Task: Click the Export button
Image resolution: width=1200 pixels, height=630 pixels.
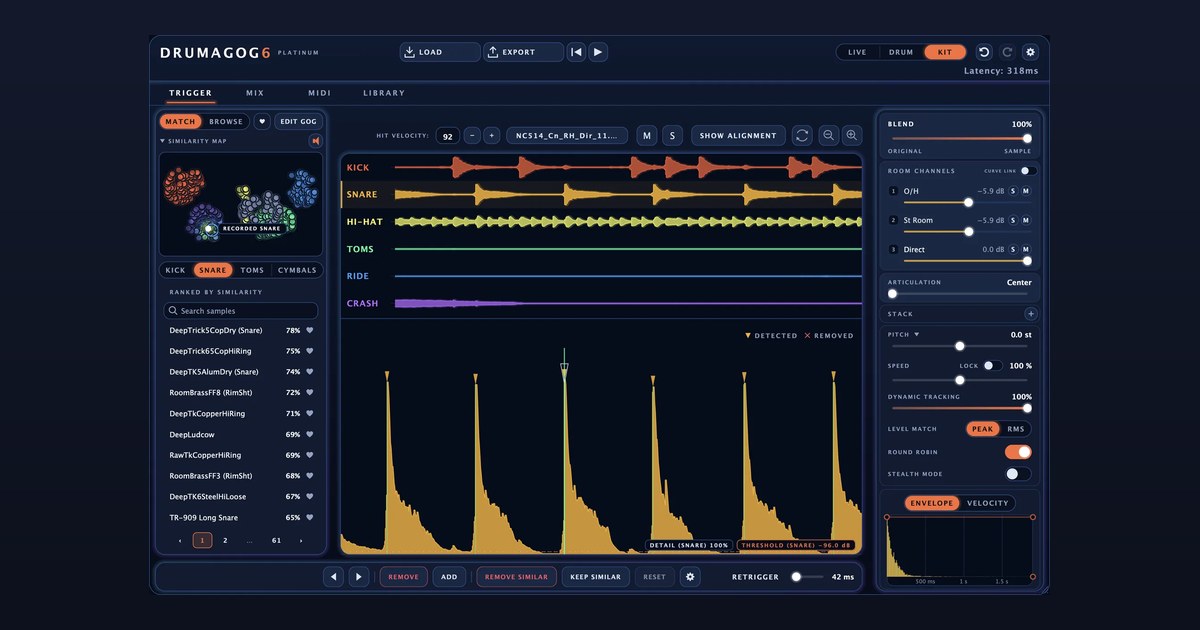Action: [x=523, y=52]
